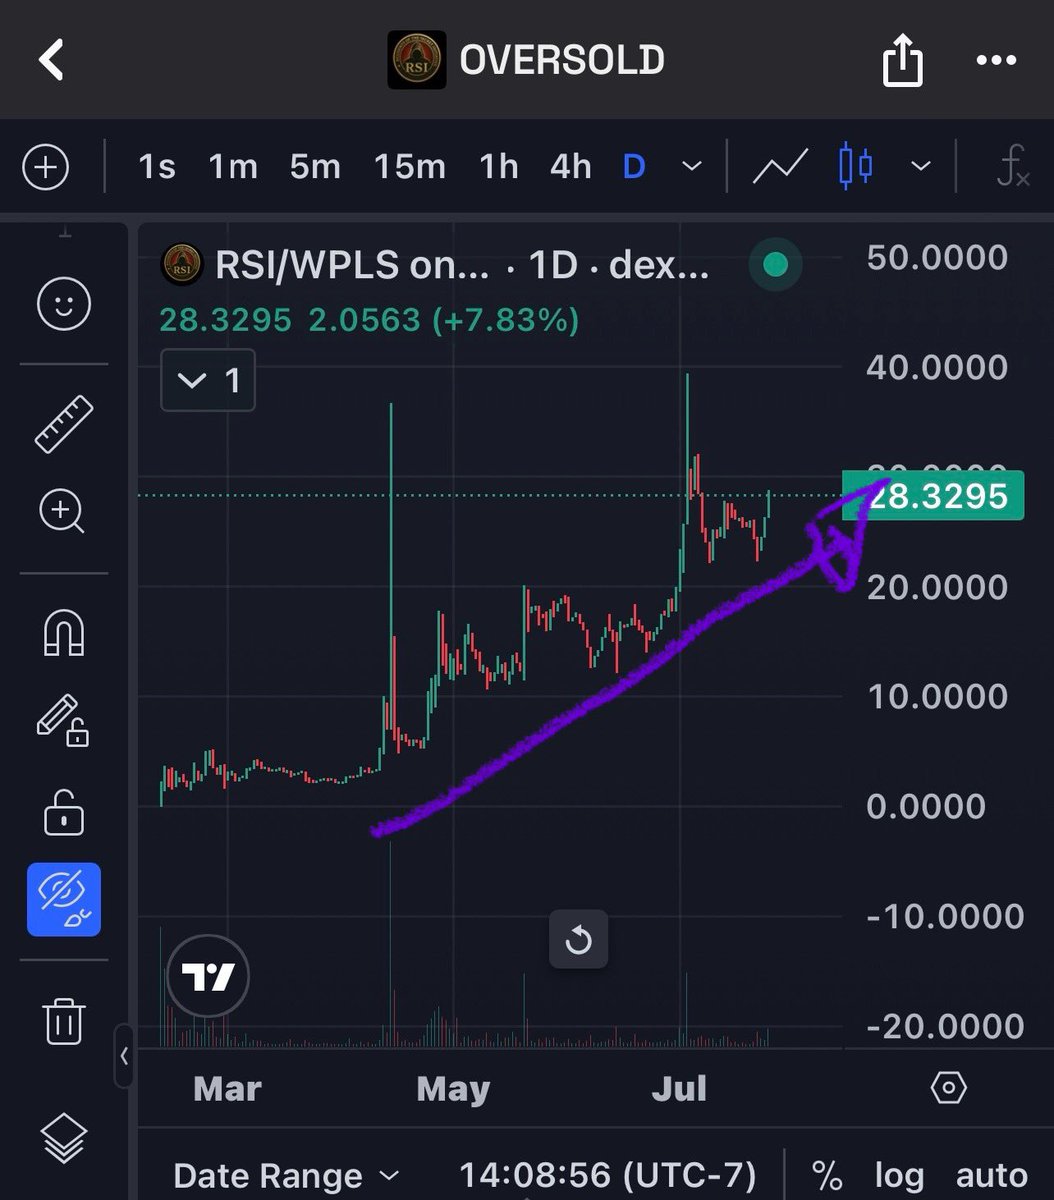Toggle percent scale mode
Viewport: 1054px width, 1200px height.
coord(826,1176)
